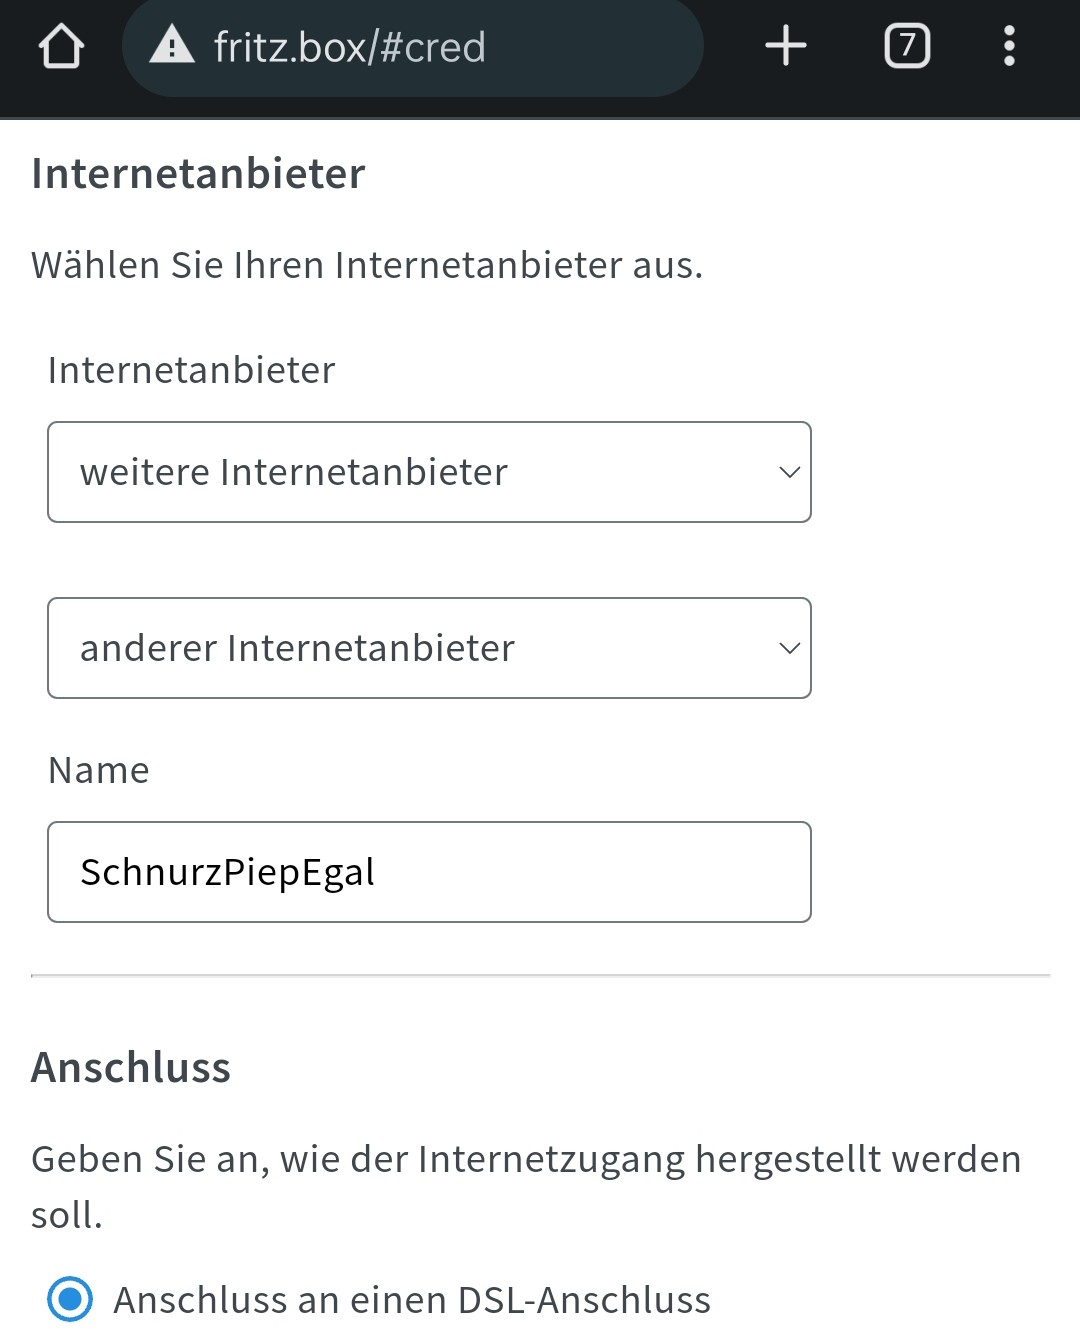This screenshot has width=1080, height=1341.
Task: Click the chevron on 'anderer Internetanbieter' select
Action: click(x=789, y=648)
